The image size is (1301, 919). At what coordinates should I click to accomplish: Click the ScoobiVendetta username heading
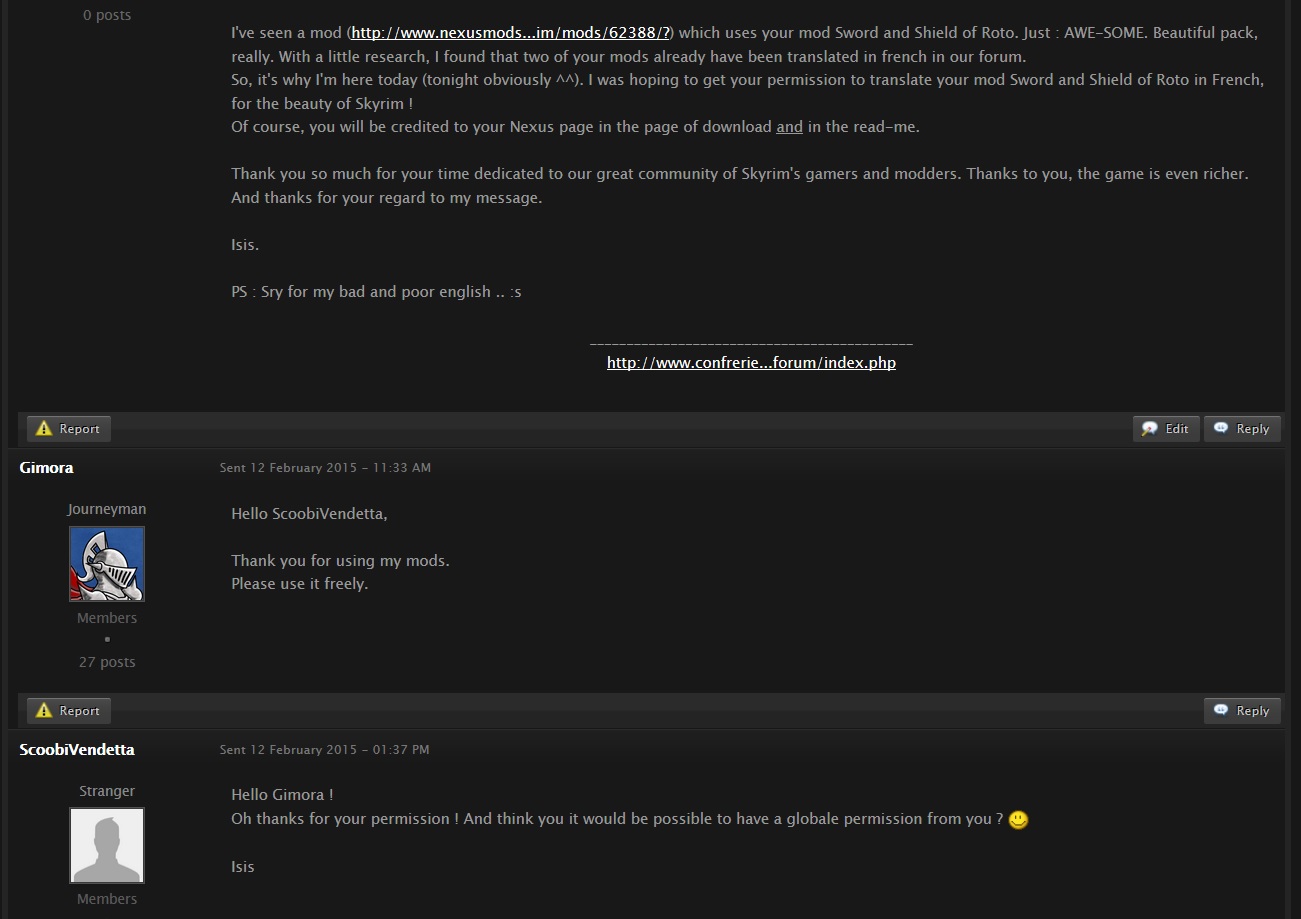pyautogui.click(x=77, y=750)
